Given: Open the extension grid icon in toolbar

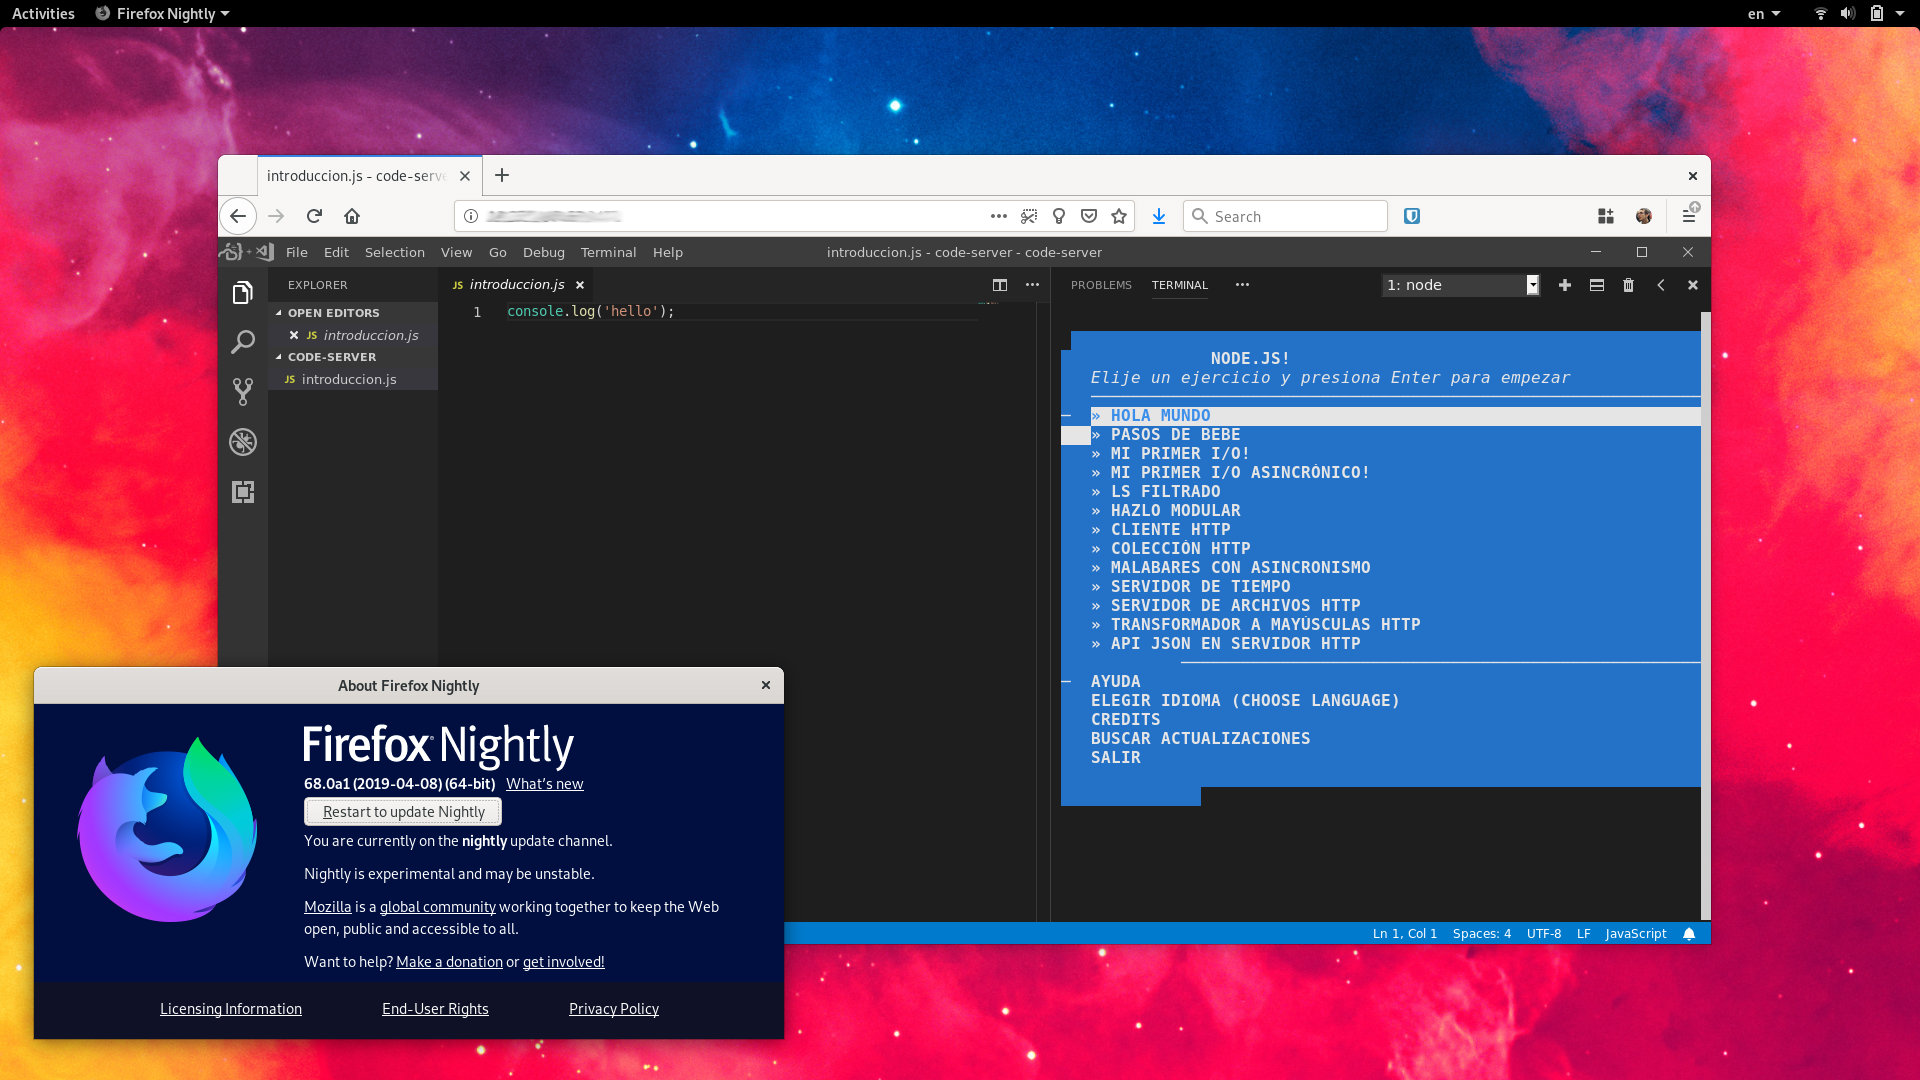Looking at the screenshot, I should tap(1606, 216).
